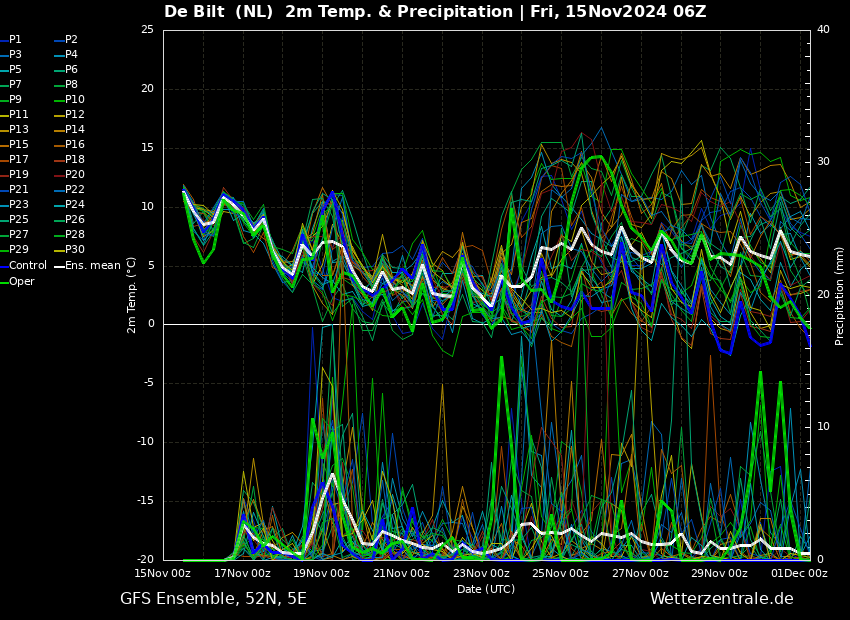Viewport: 850px width, 620px height.
Task: Click the P20 legend entry
Action: (x=74, y=175)
